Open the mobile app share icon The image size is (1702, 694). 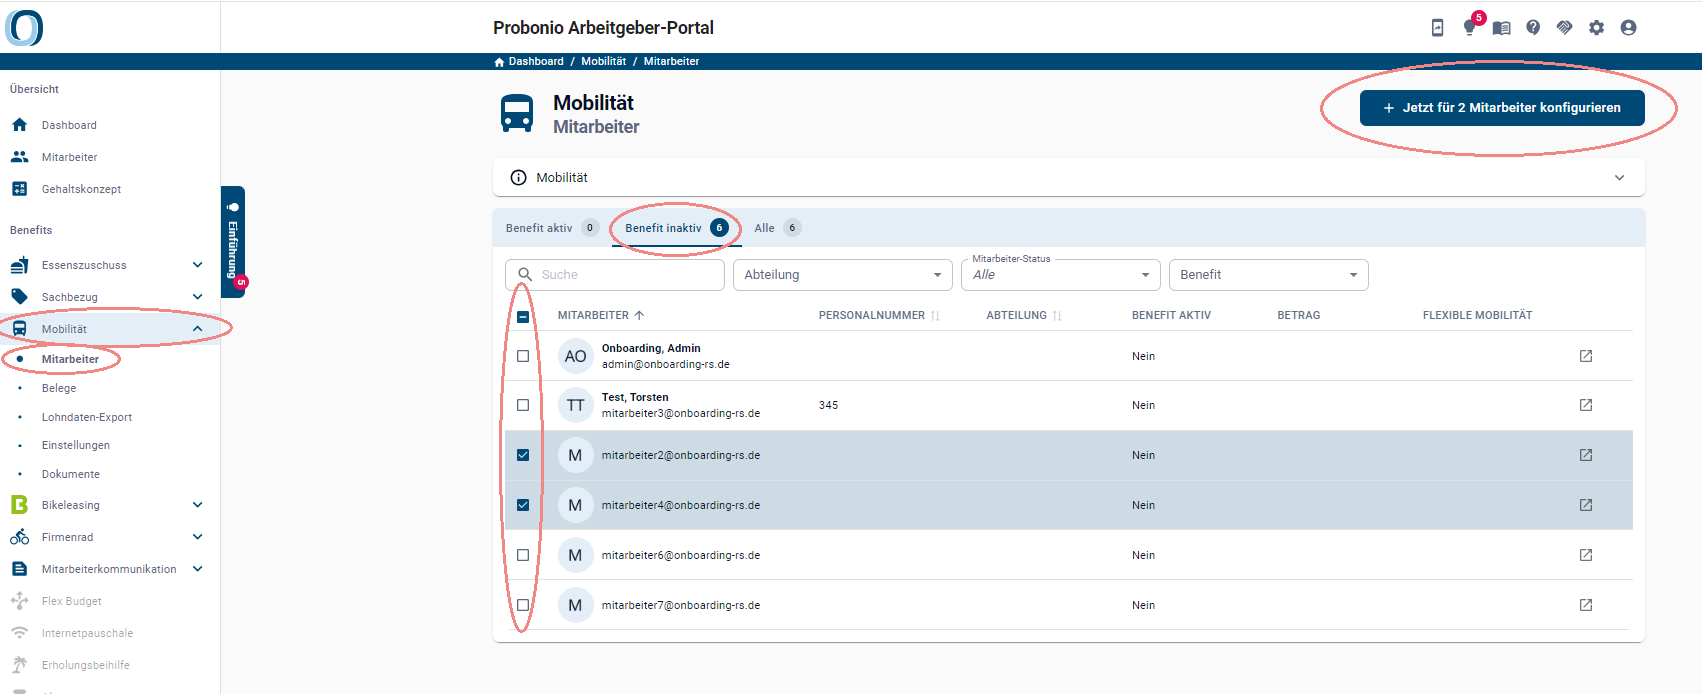click(x=1437, y=28)
